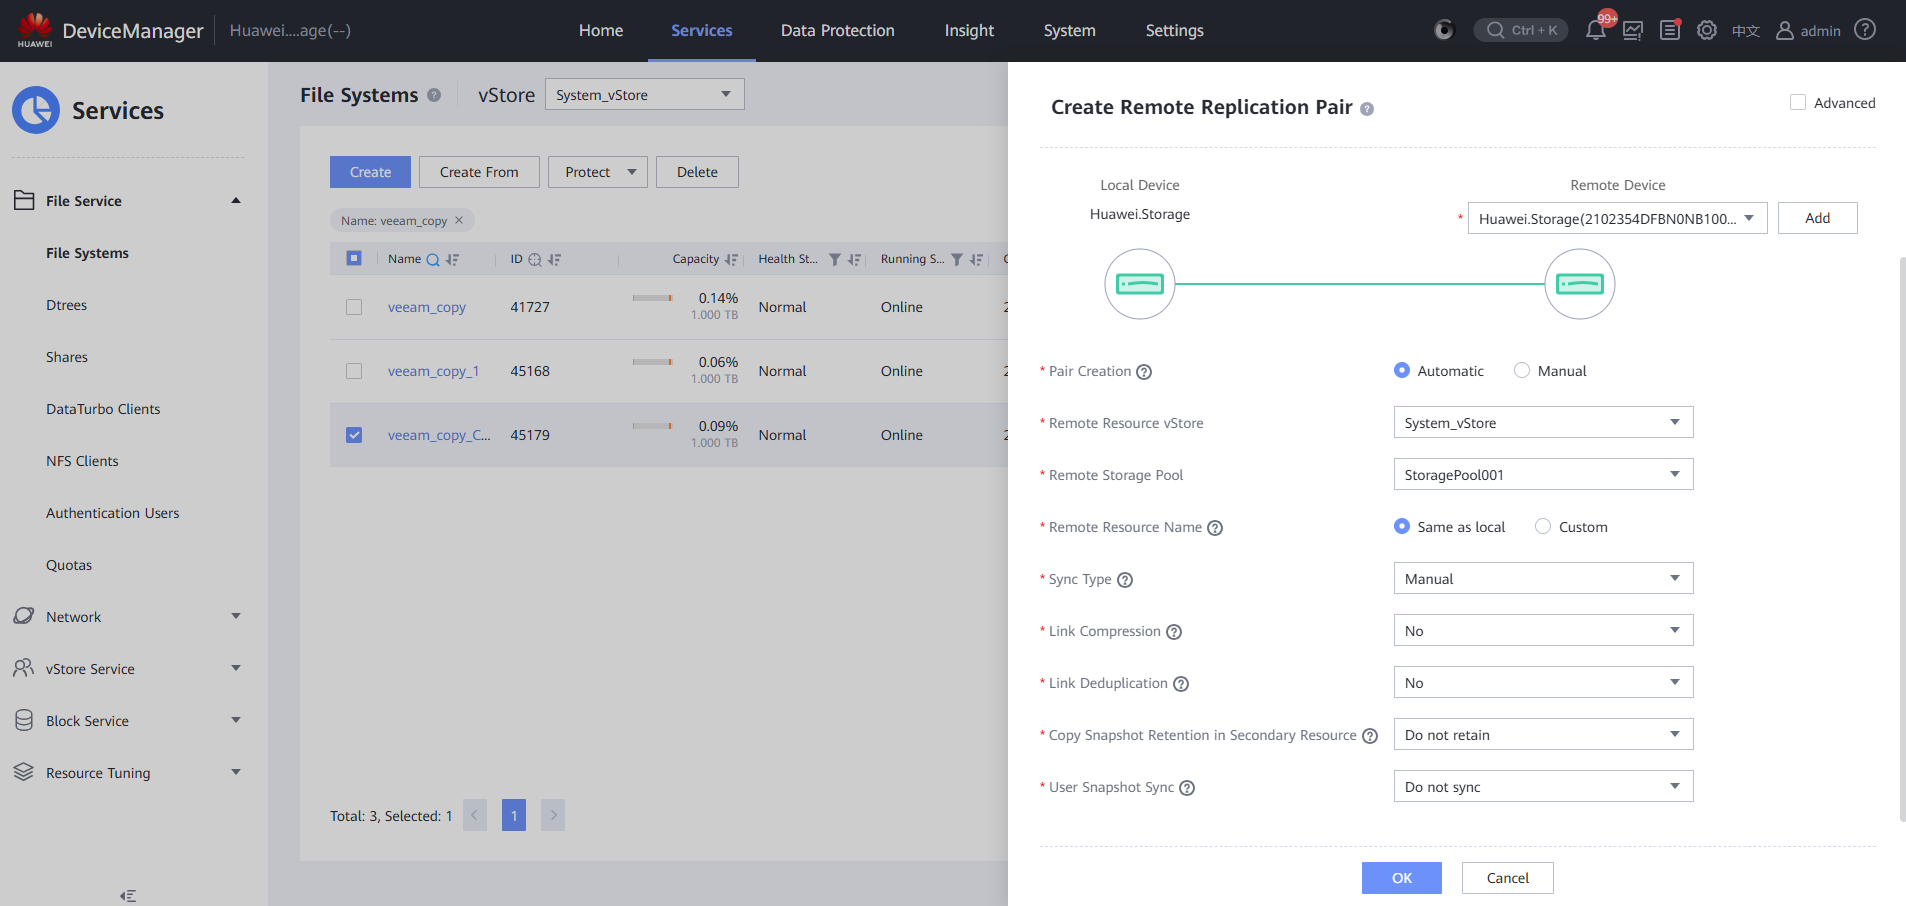Remove the veeam_copy name filter tag

pyautogui.click(x=459, y=220)
